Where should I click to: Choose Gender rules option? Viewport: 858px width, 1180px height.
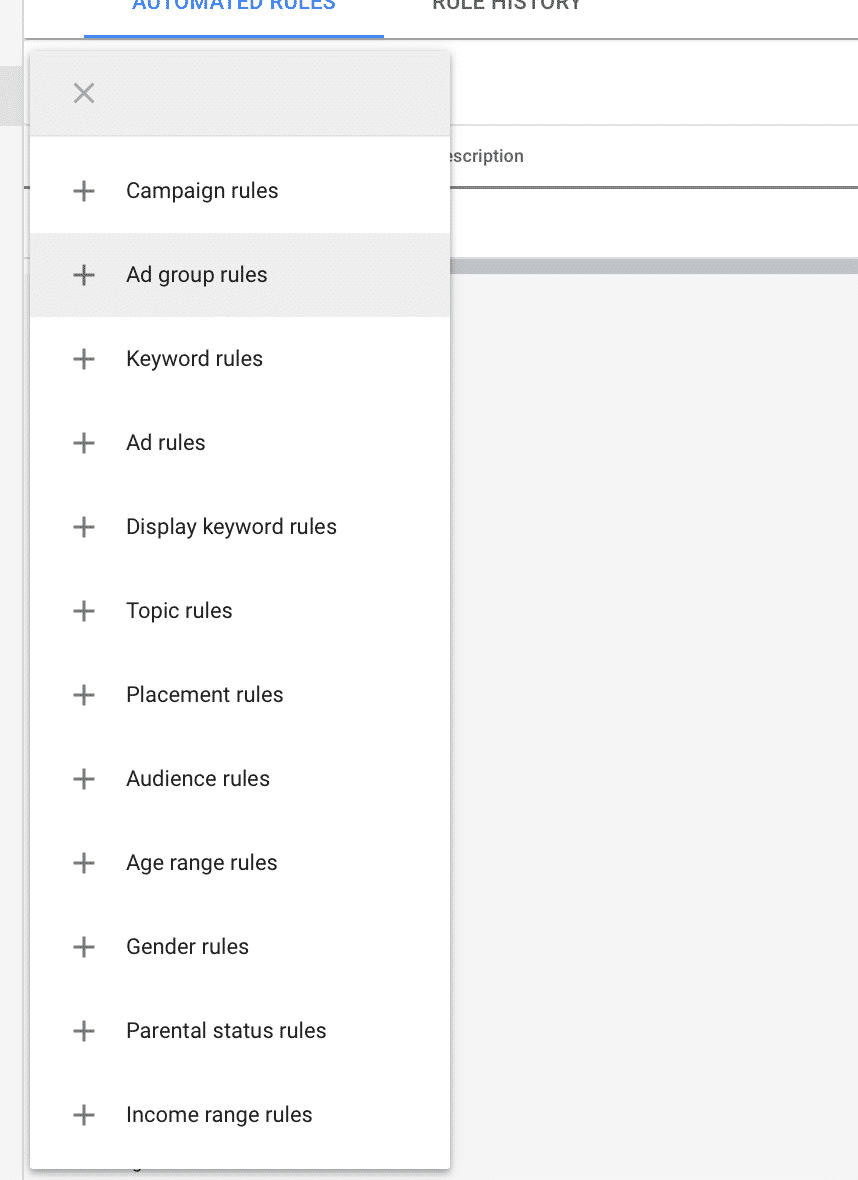[239, 947]
